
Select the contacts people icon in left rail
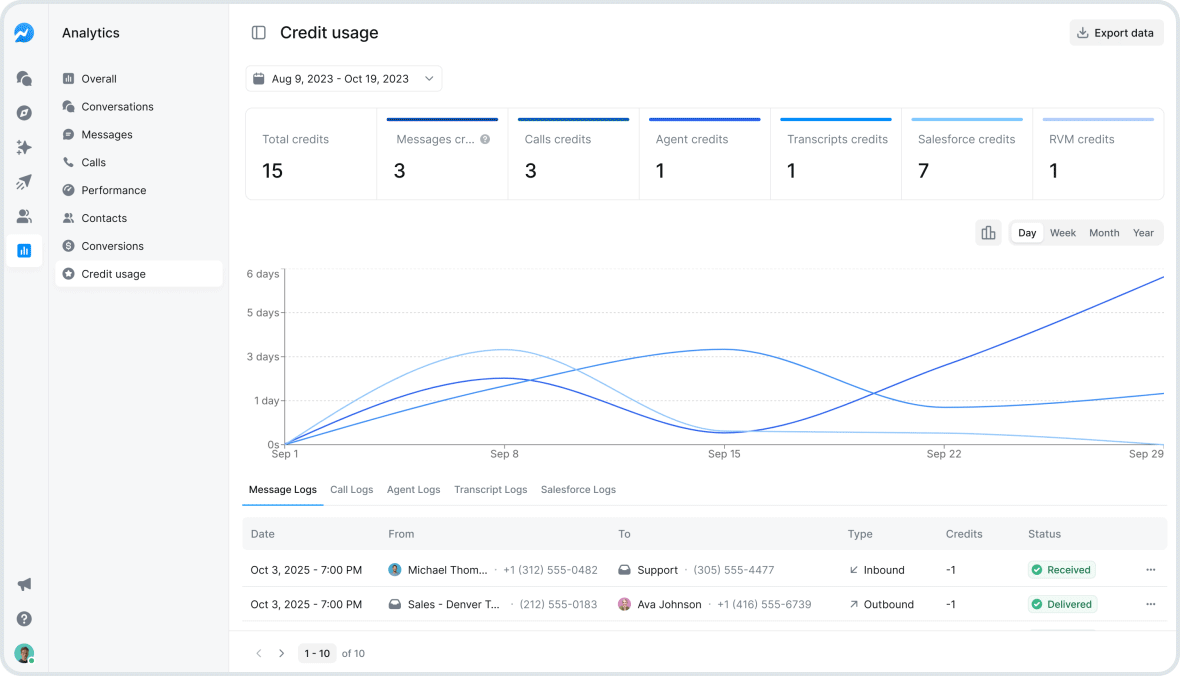click(24, 216)
